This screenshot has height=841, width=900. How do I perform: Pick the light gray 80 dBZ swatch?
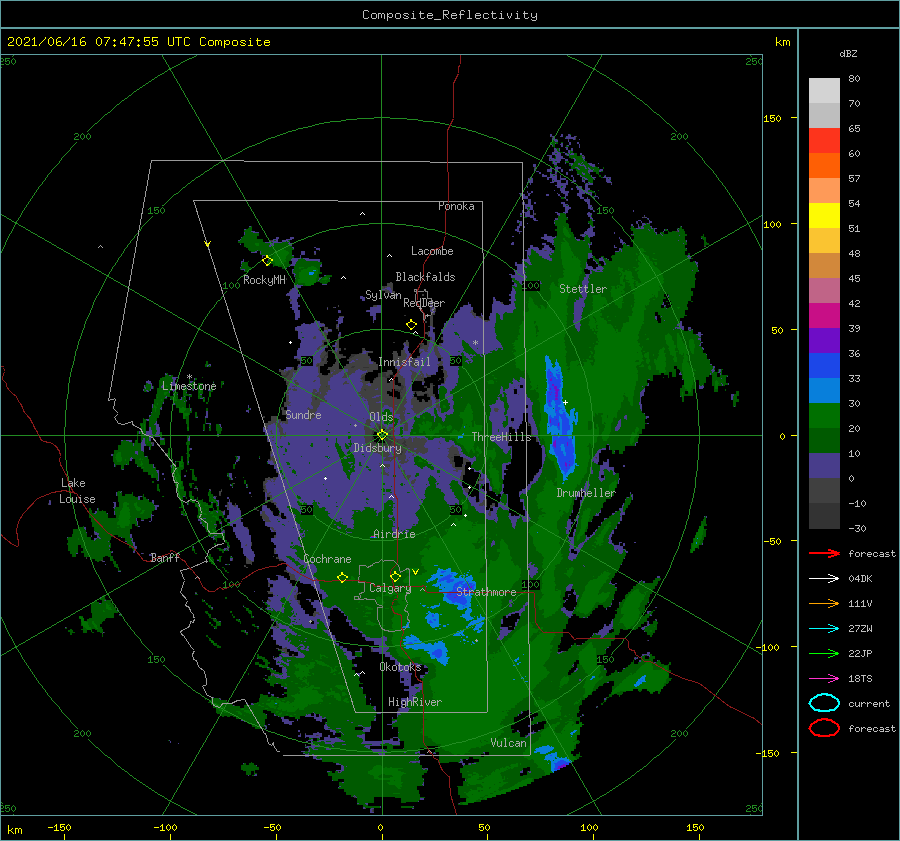(x=824, y=90)
